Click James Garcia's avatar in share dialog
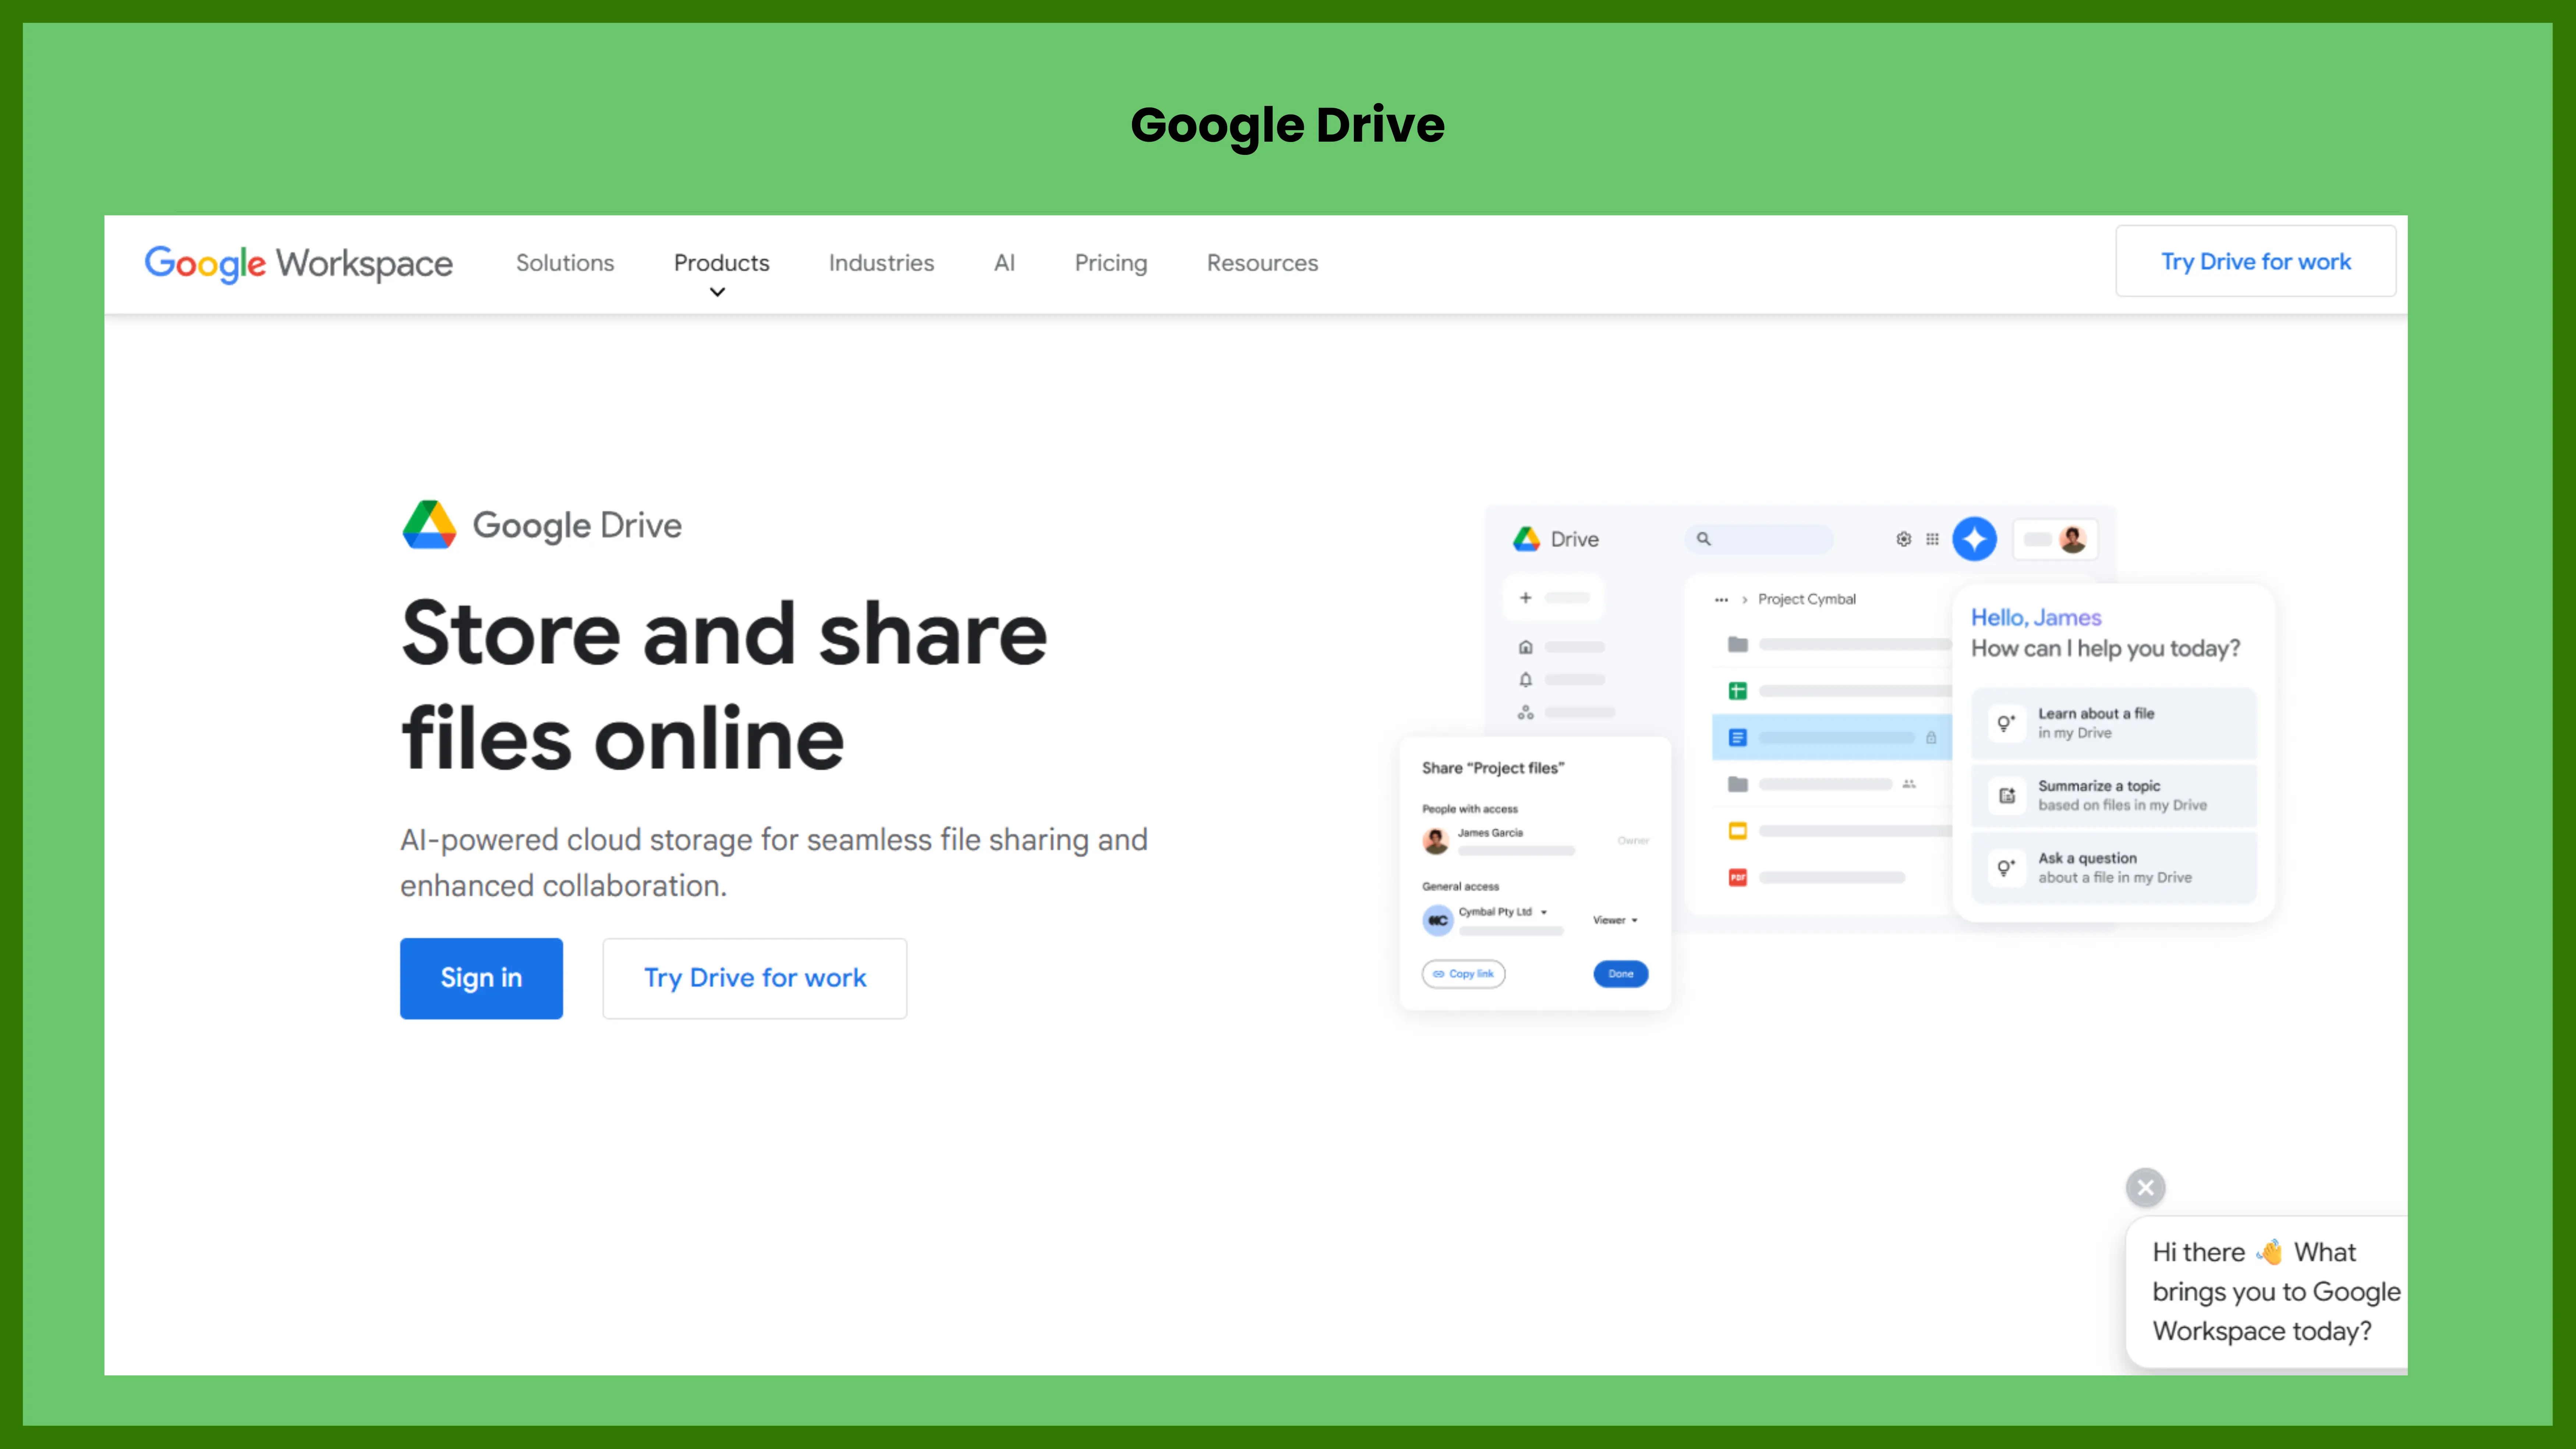The width and height of the screenshot is (2576, 1449). click(x=1436, y=841)
